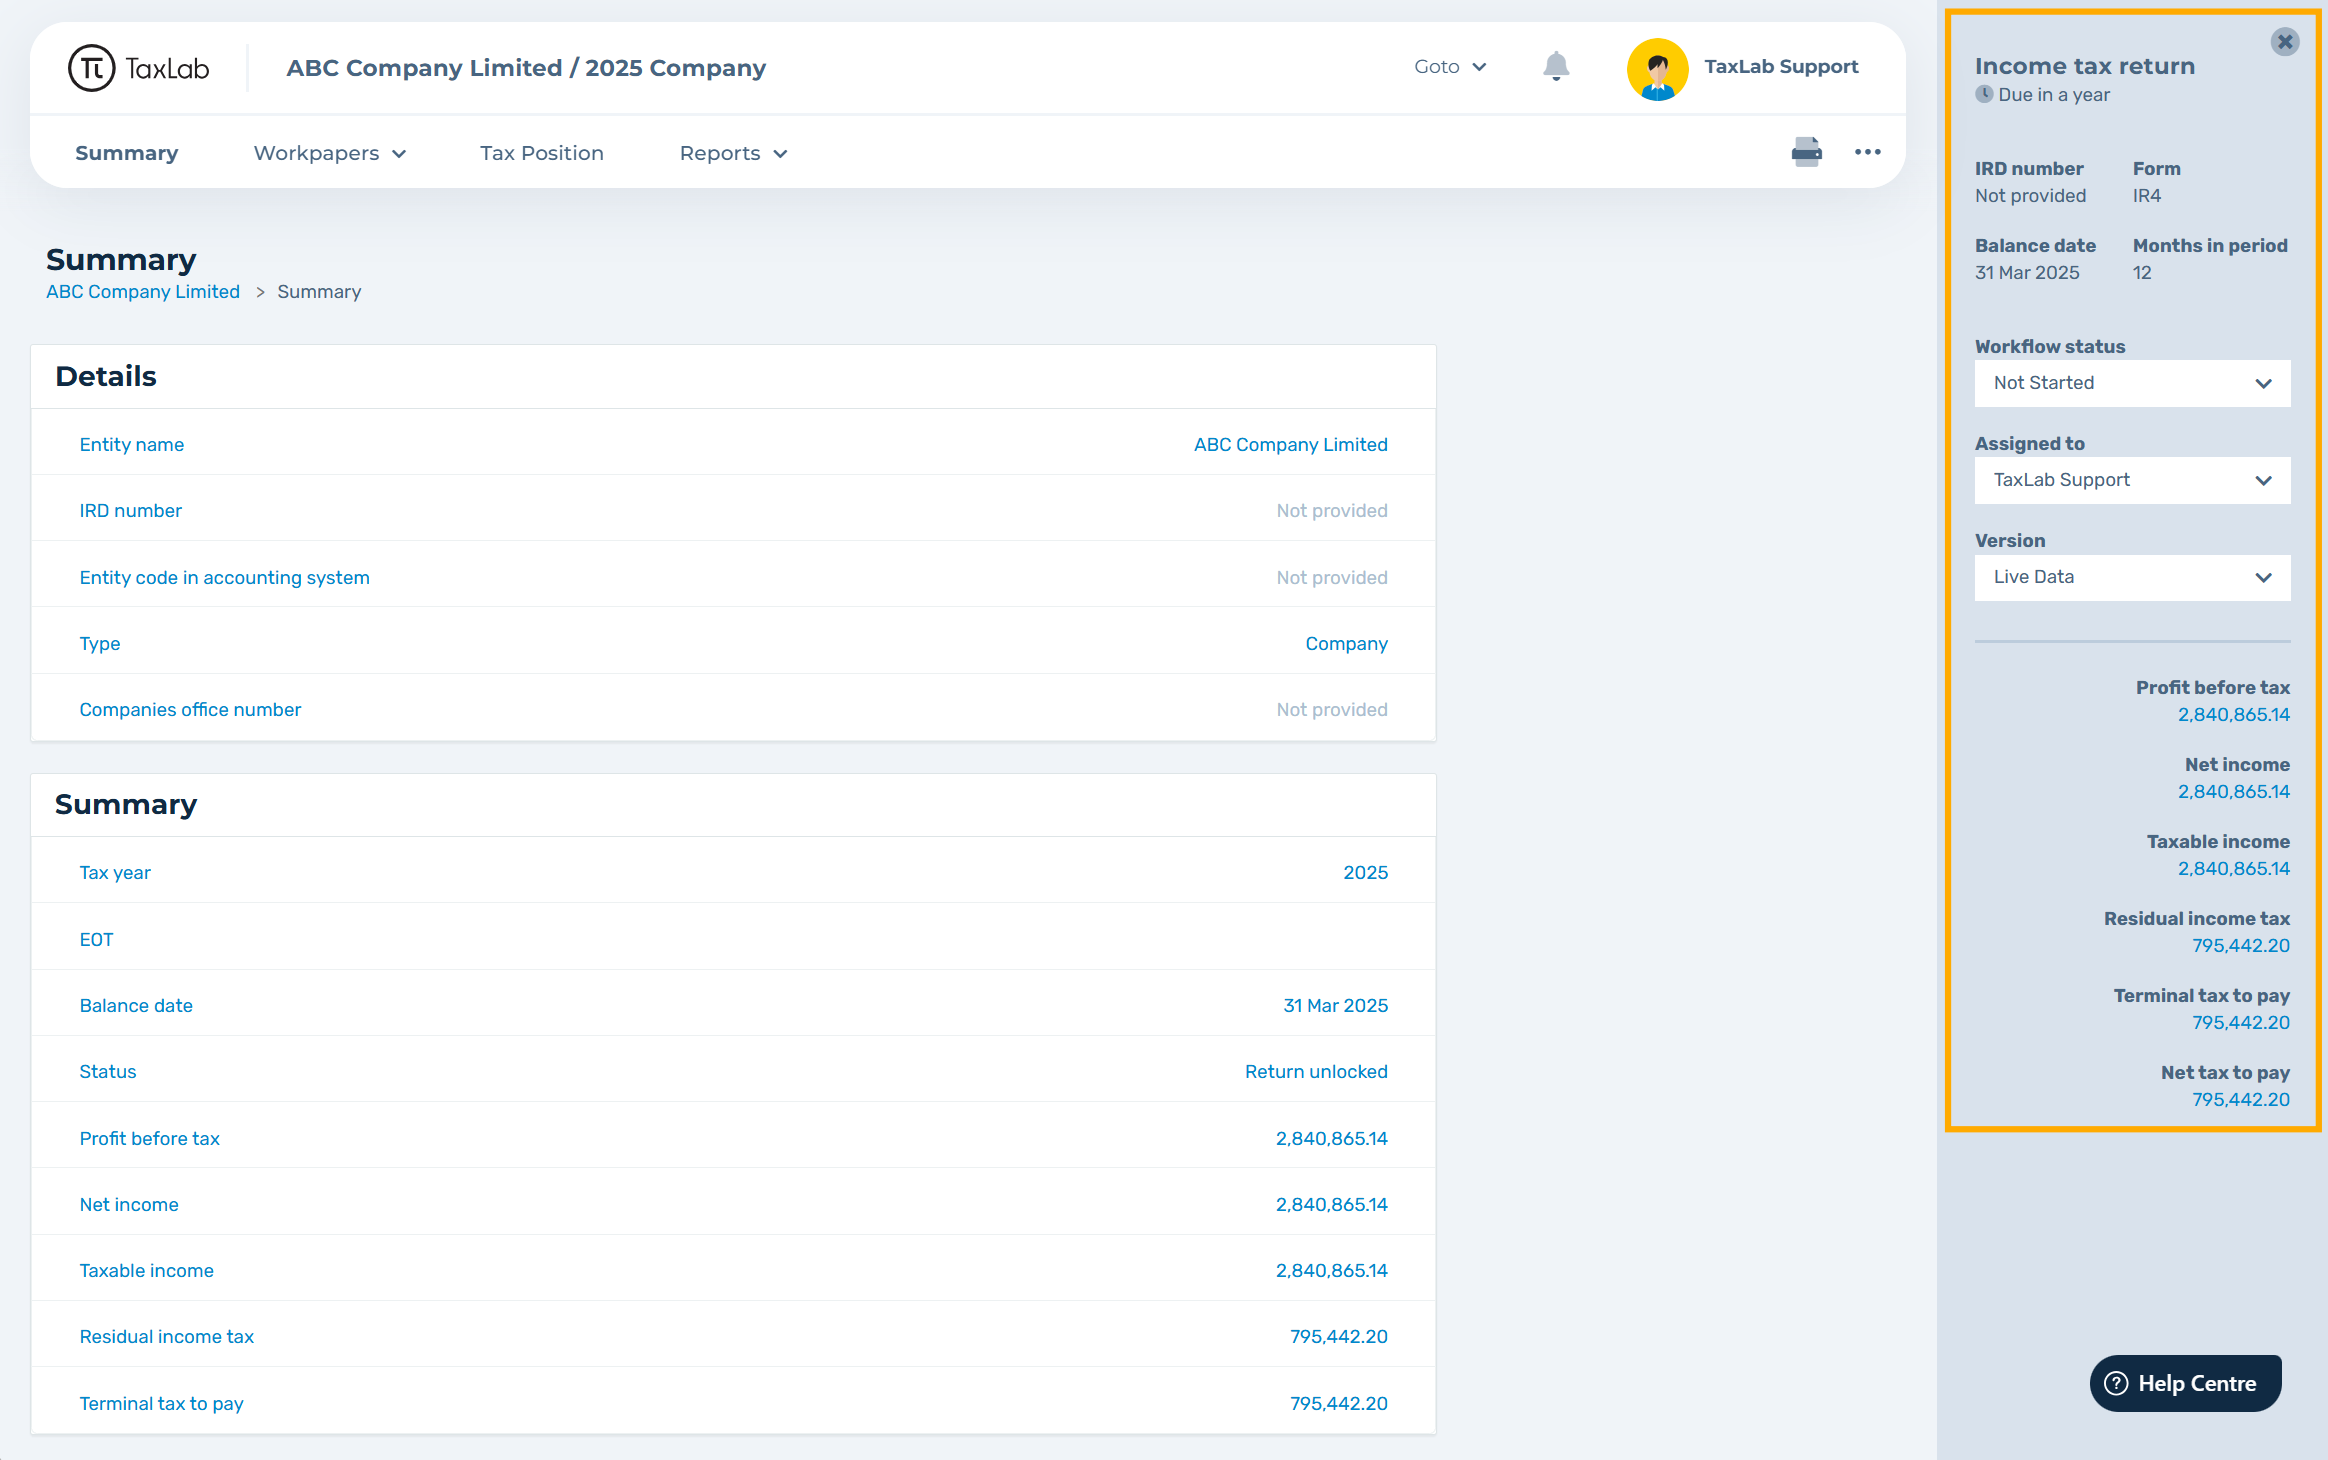Expand the Workpapers menu
The height and width of the screenshot is (1460, 2328).
tap(329, 153)
